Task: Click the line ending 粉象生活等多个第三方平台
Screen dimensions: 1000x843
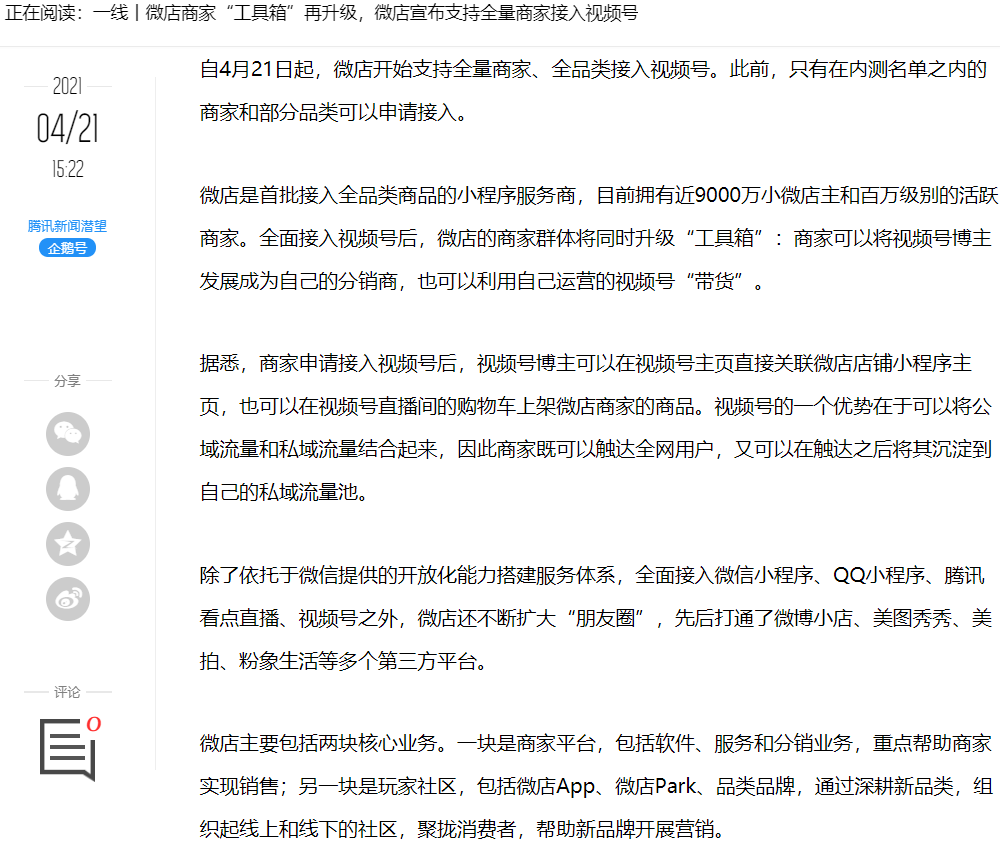Action: [344, 661]
